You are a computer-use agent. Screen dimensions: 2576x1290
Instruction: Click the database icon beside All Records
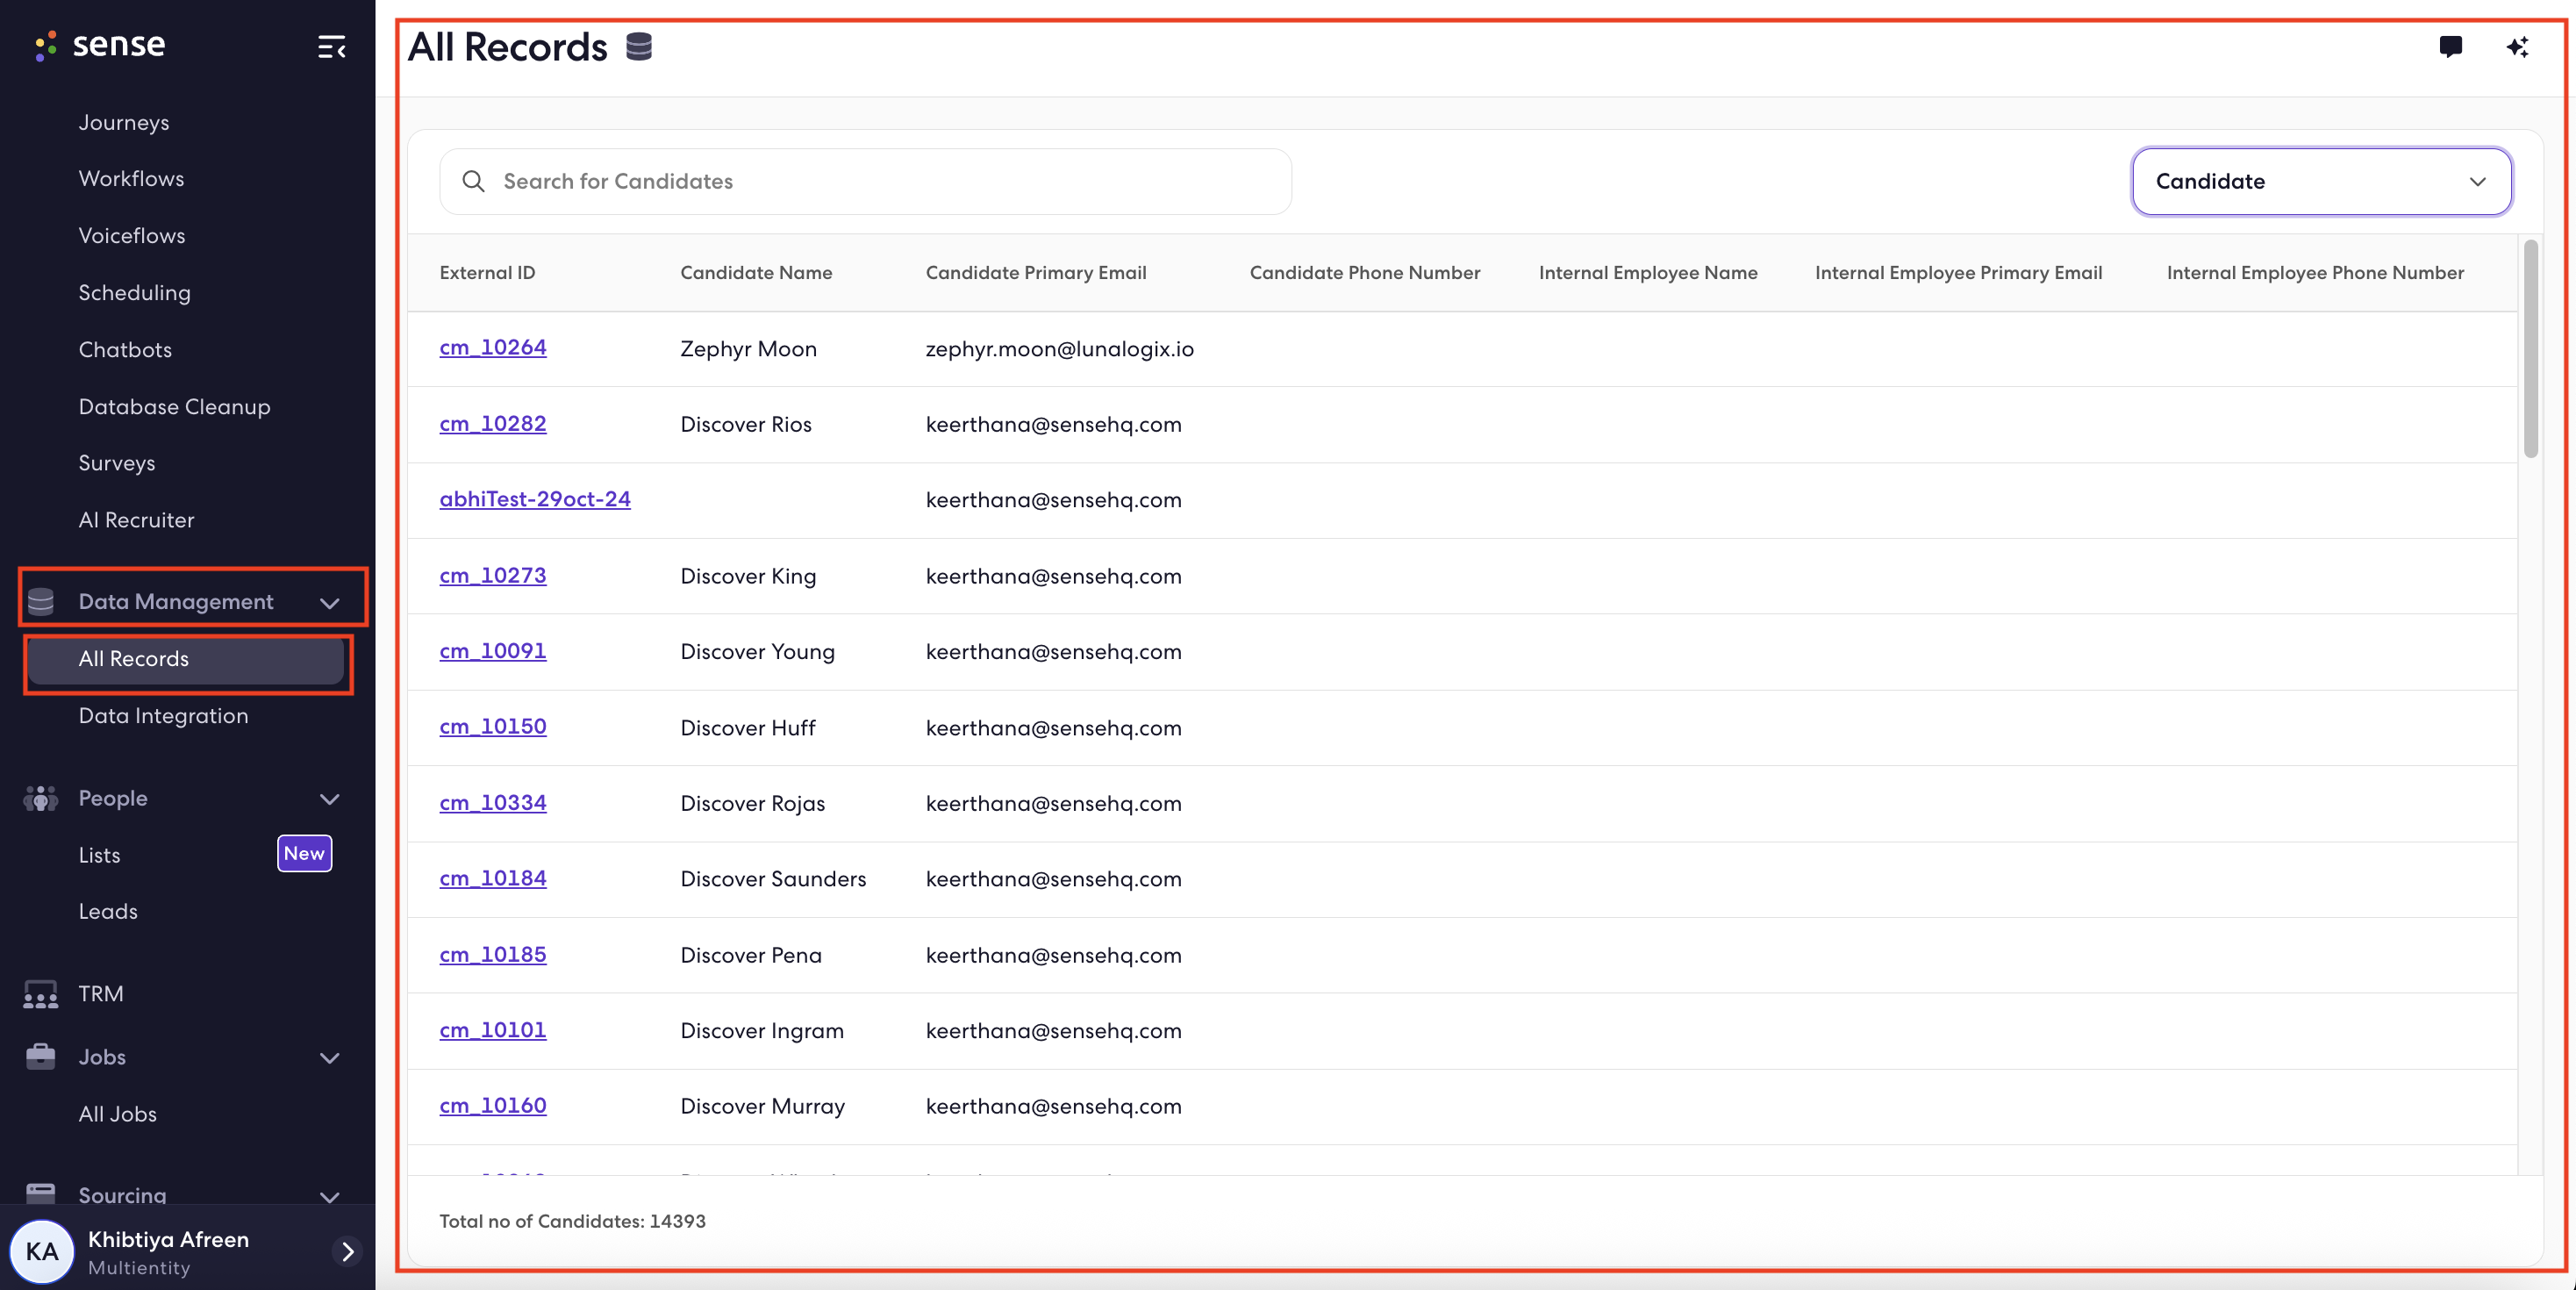point(639,47)
